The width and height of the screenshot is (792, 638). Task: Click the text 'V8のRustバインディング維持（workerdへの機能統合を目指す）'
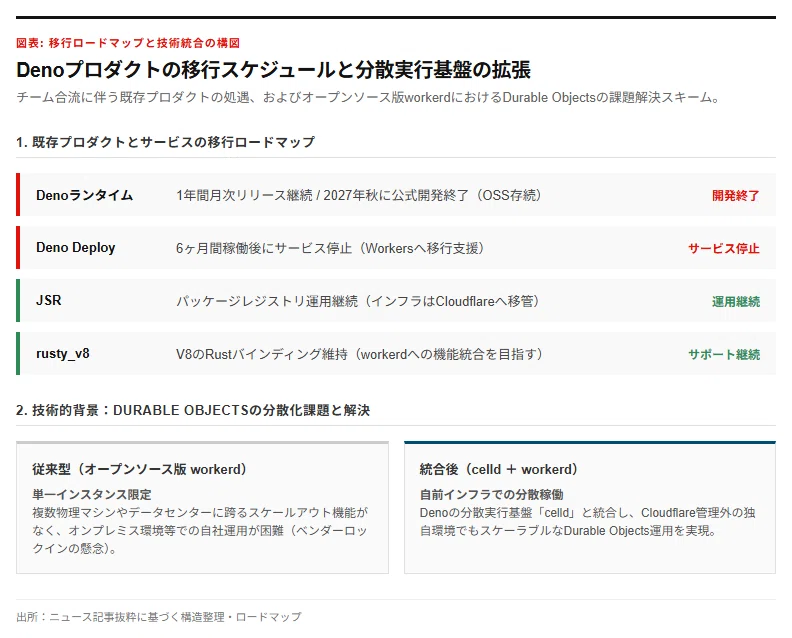(360, 354)
